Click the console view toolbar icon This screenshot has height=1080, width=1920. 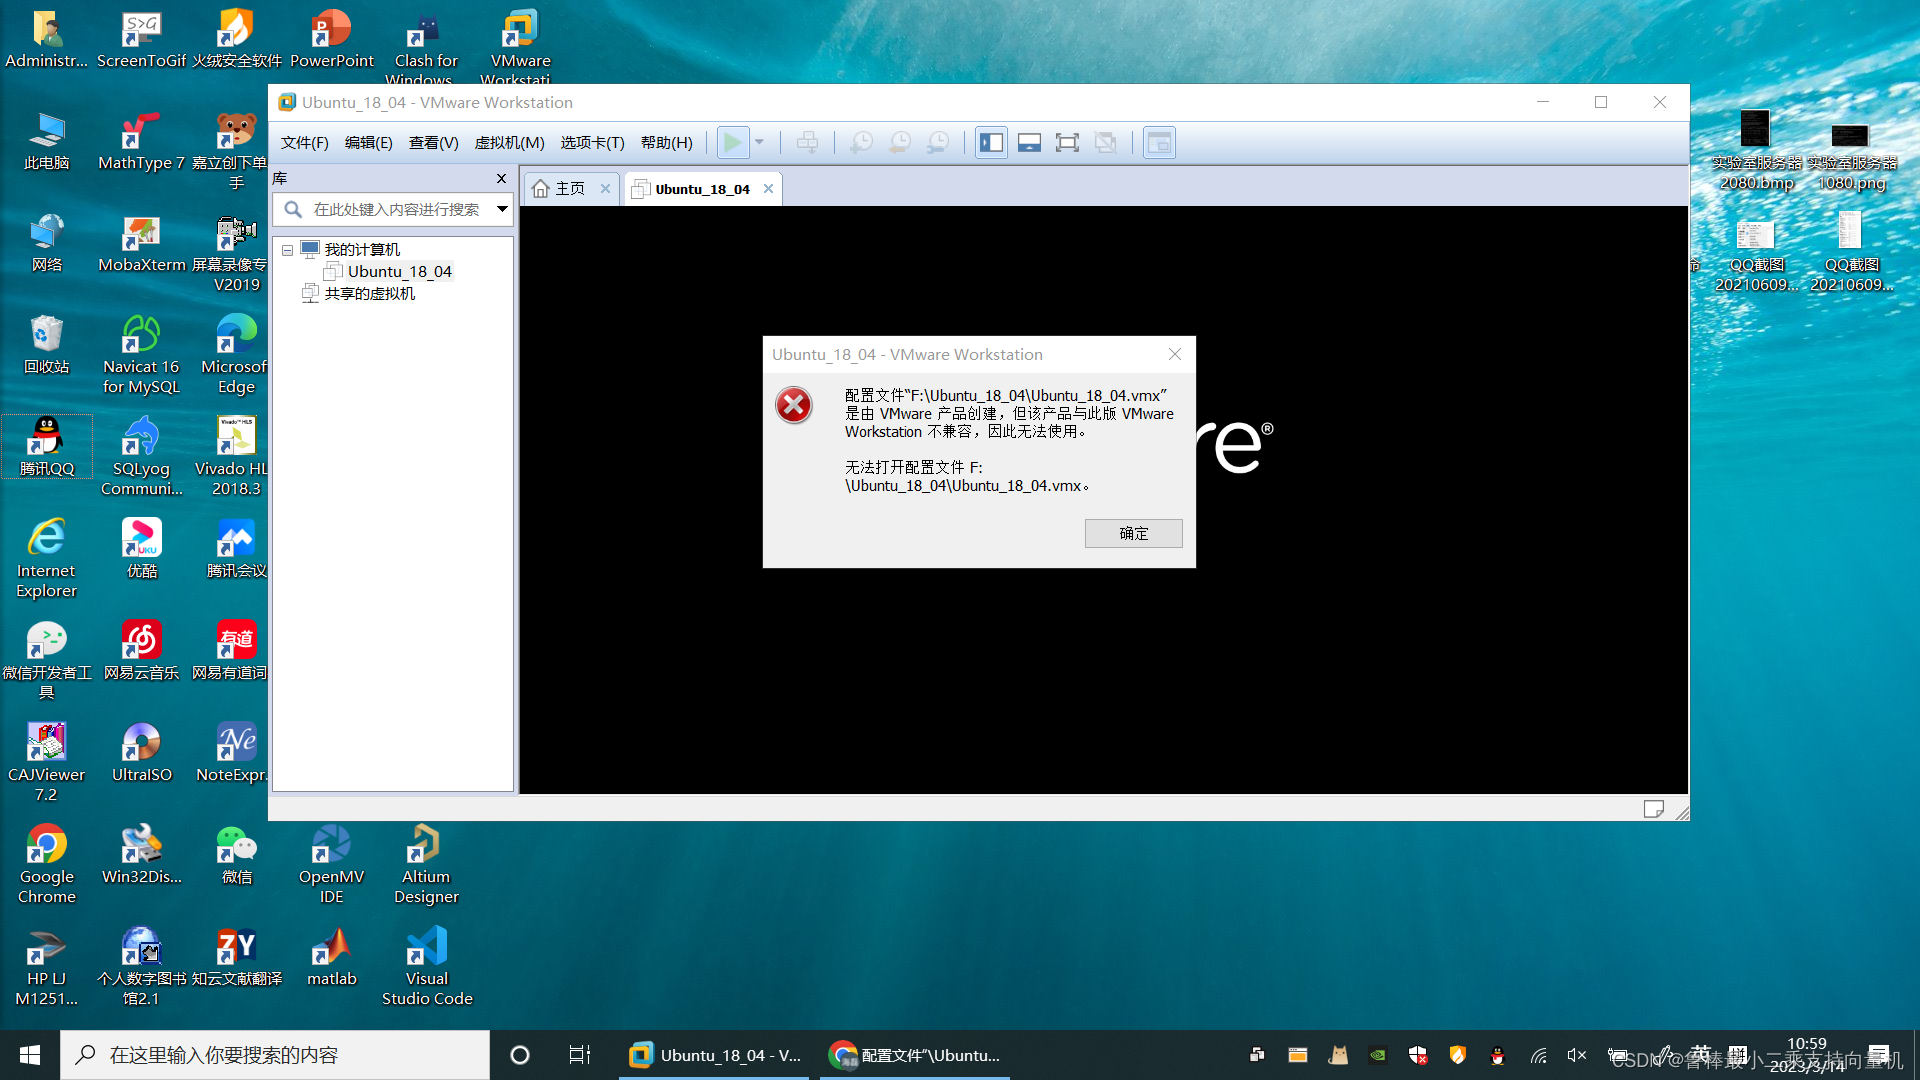pos(1159,142)
